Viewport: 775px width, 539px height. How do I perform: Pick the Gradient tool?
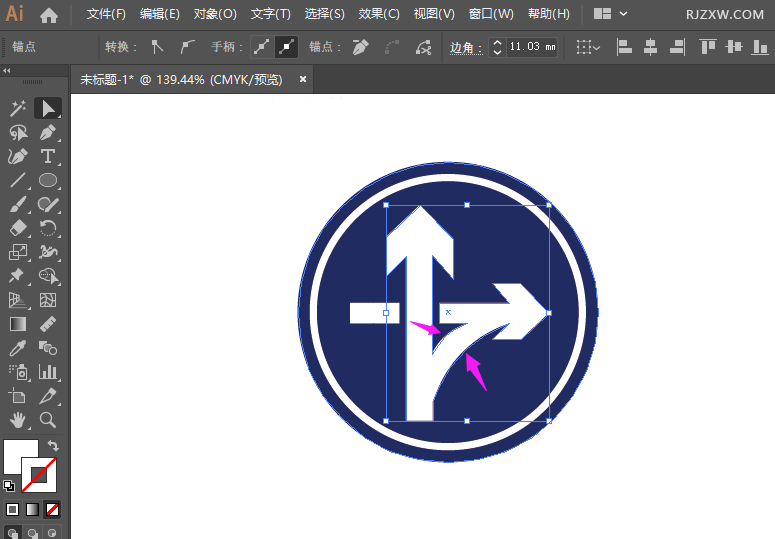[x=17, y=324]
